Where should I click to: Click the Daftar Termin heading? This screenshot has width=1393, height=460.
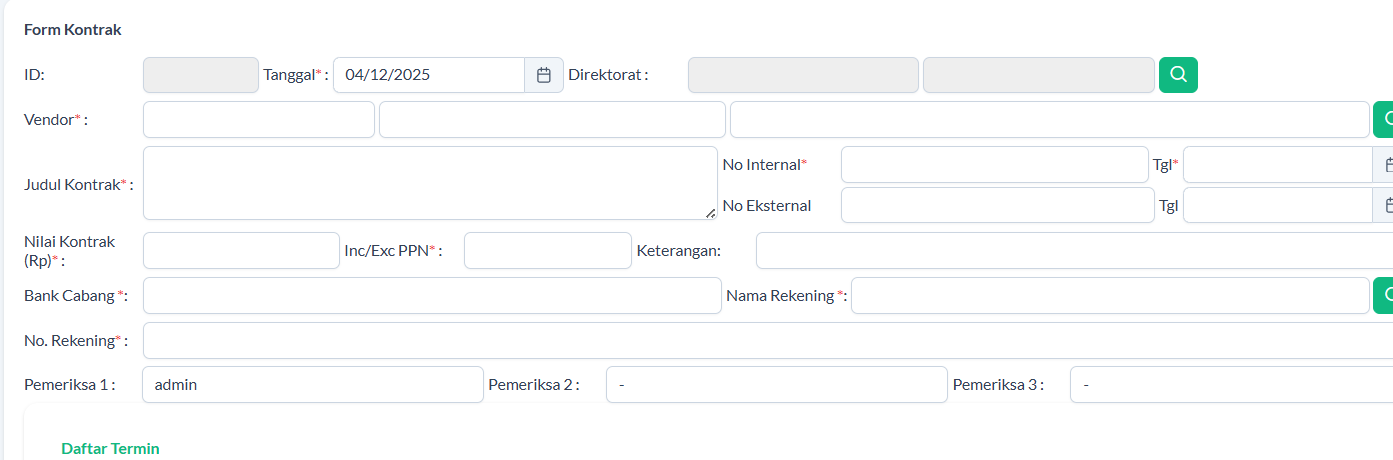[110, 449]
